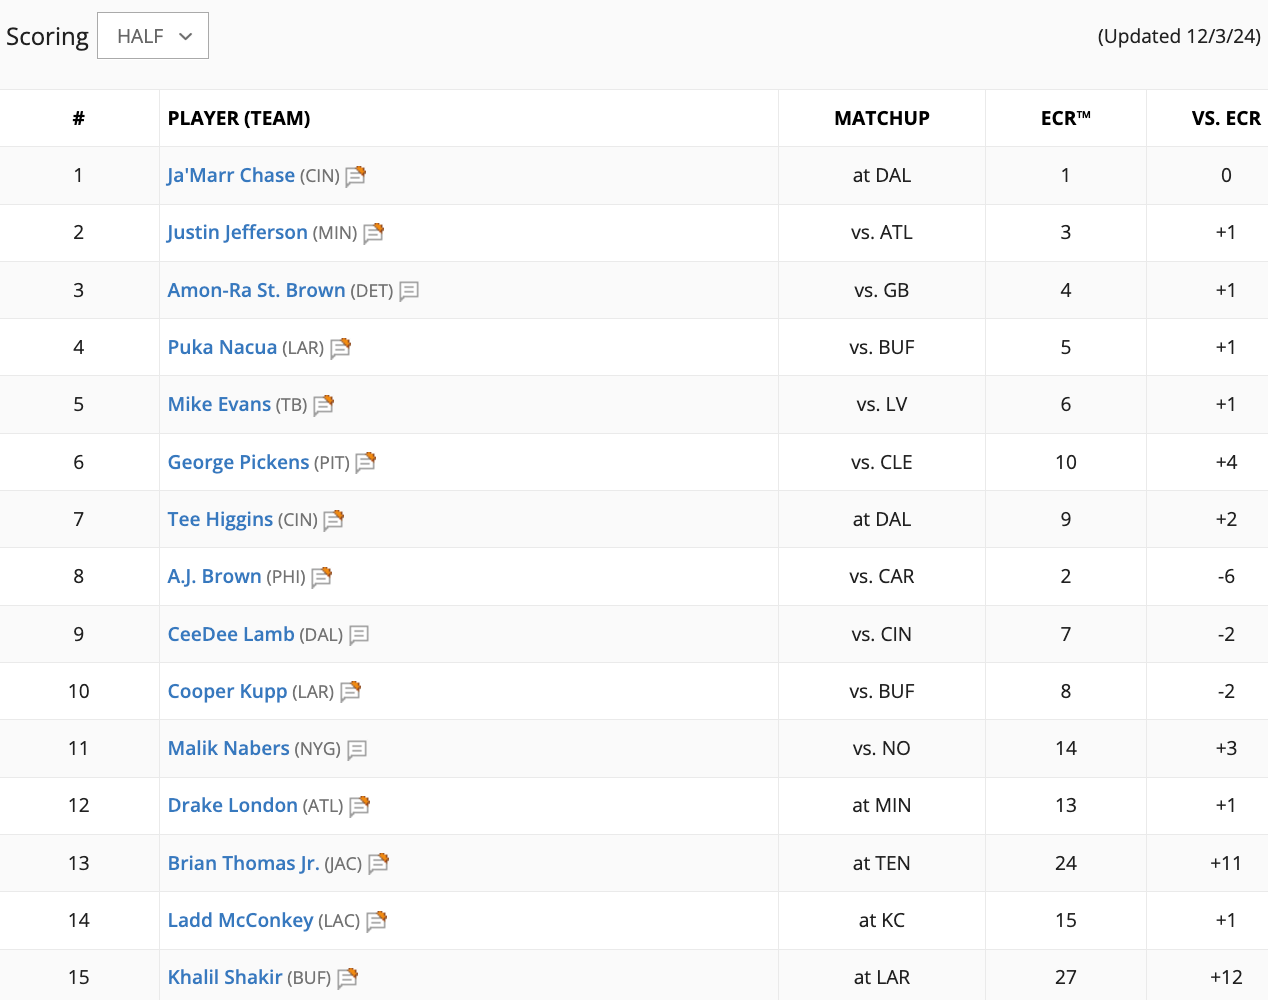The height and width of the screenshot is (1000, 1268).
Task: Open A.J. Brown player page
Action: pos(214,576)
